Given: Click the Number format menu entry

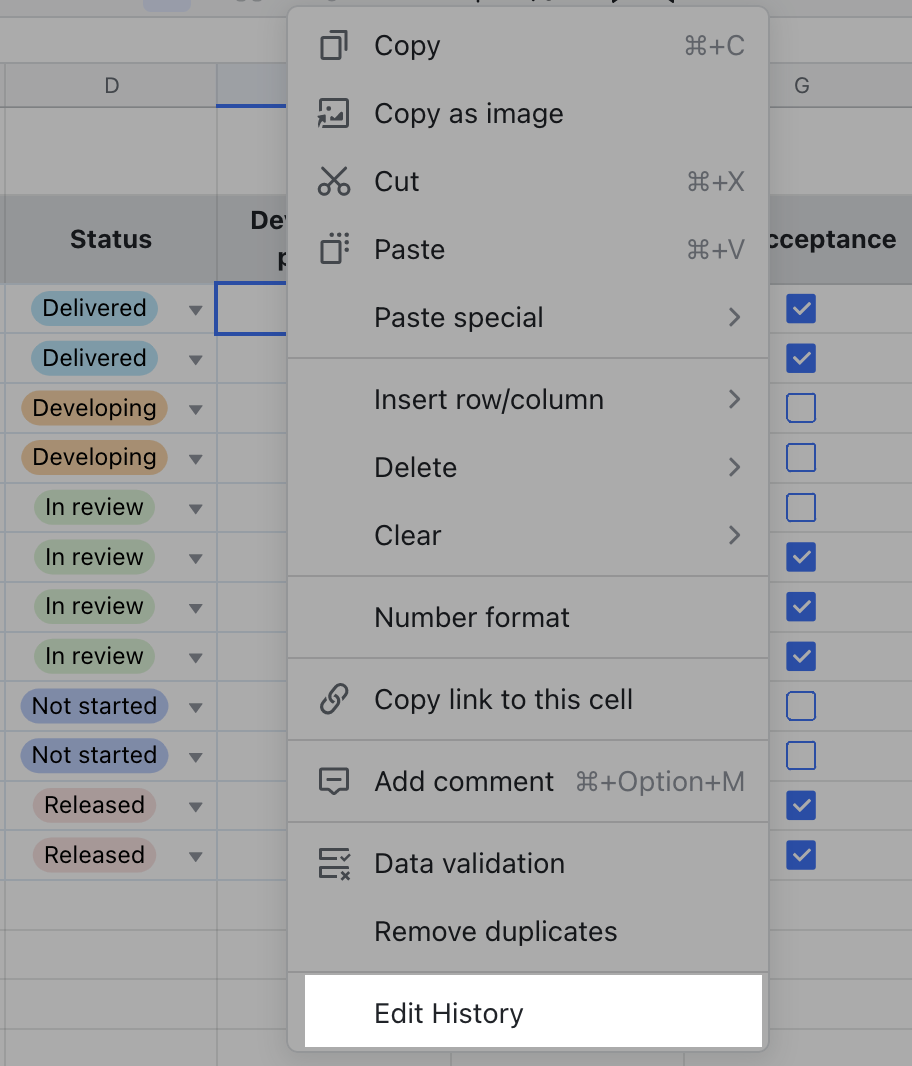Looking at the screenshot, I should click(x=471, y=617).
